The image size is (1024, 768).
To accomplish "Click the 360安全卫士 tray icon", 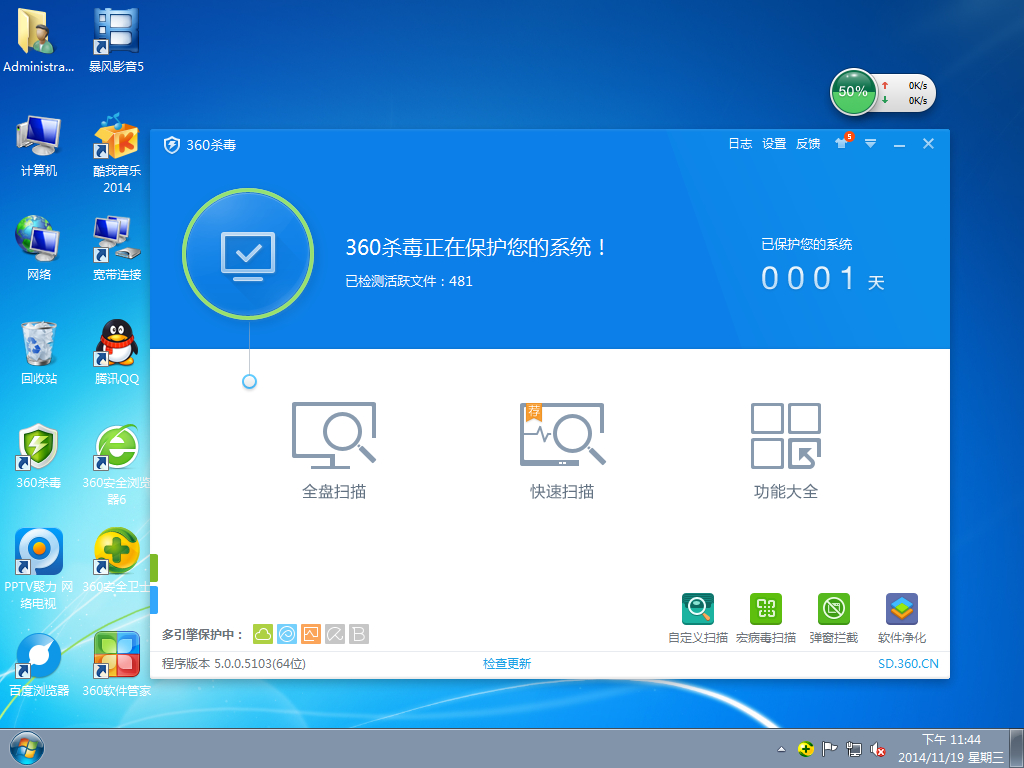I will 806,749.
